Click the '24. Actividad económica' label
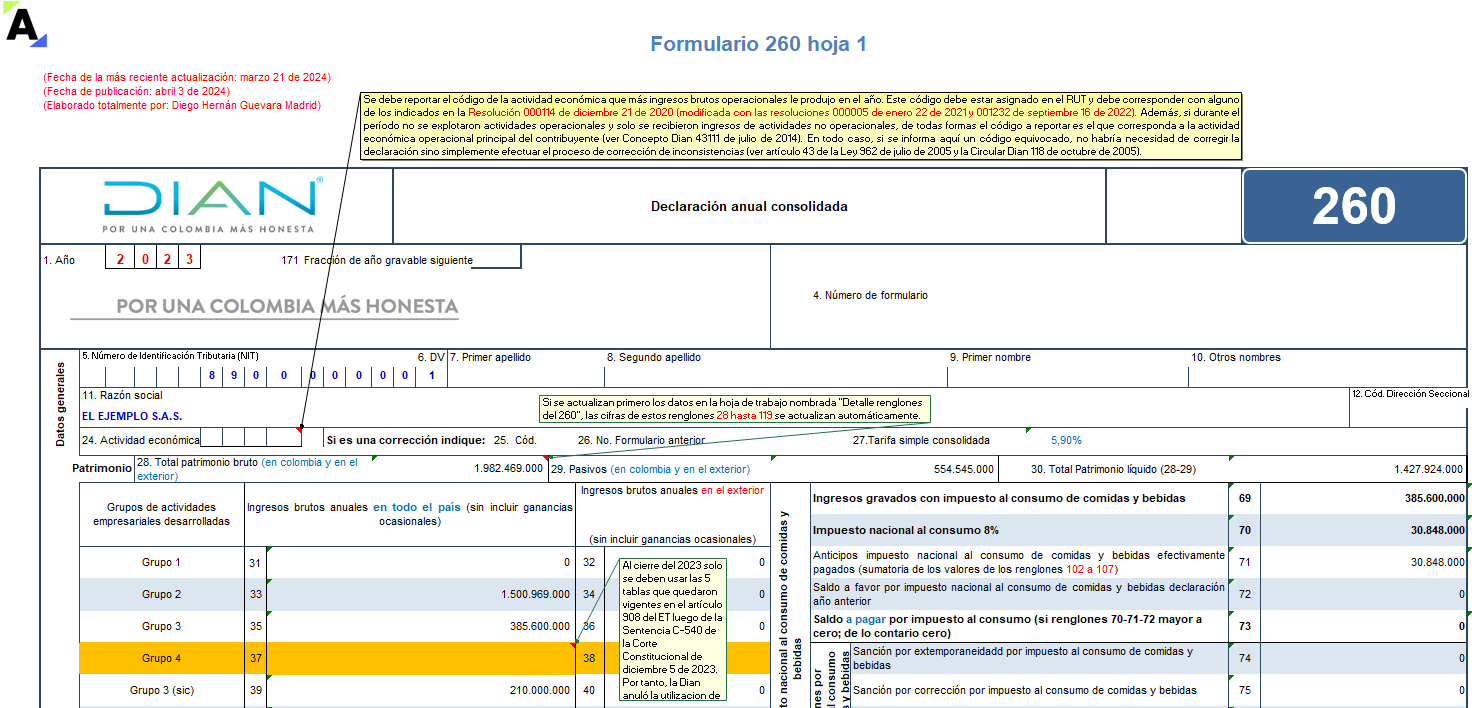Image resolution: width=1472 pixels, height=708 pixels. pyautogui.click(x=140, y=440)
